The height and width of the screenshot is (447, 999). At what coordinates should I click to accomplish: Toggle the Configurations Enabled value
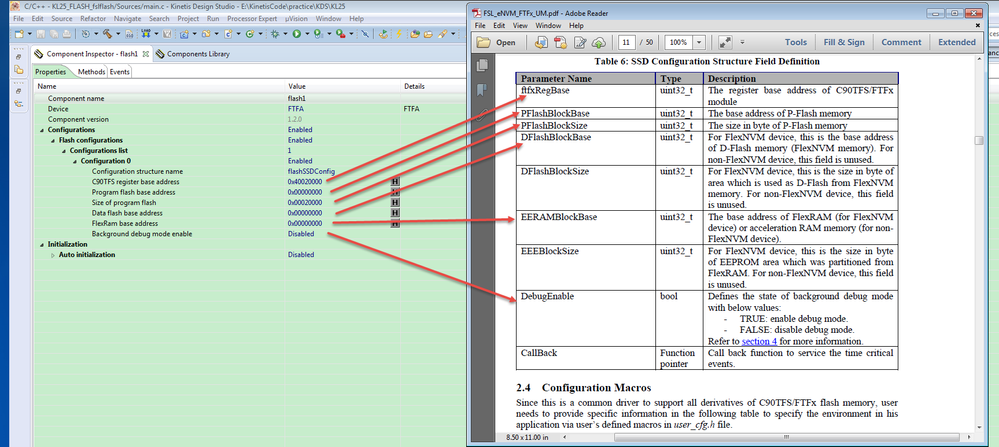pyautogui.click(x=300, y=129)
